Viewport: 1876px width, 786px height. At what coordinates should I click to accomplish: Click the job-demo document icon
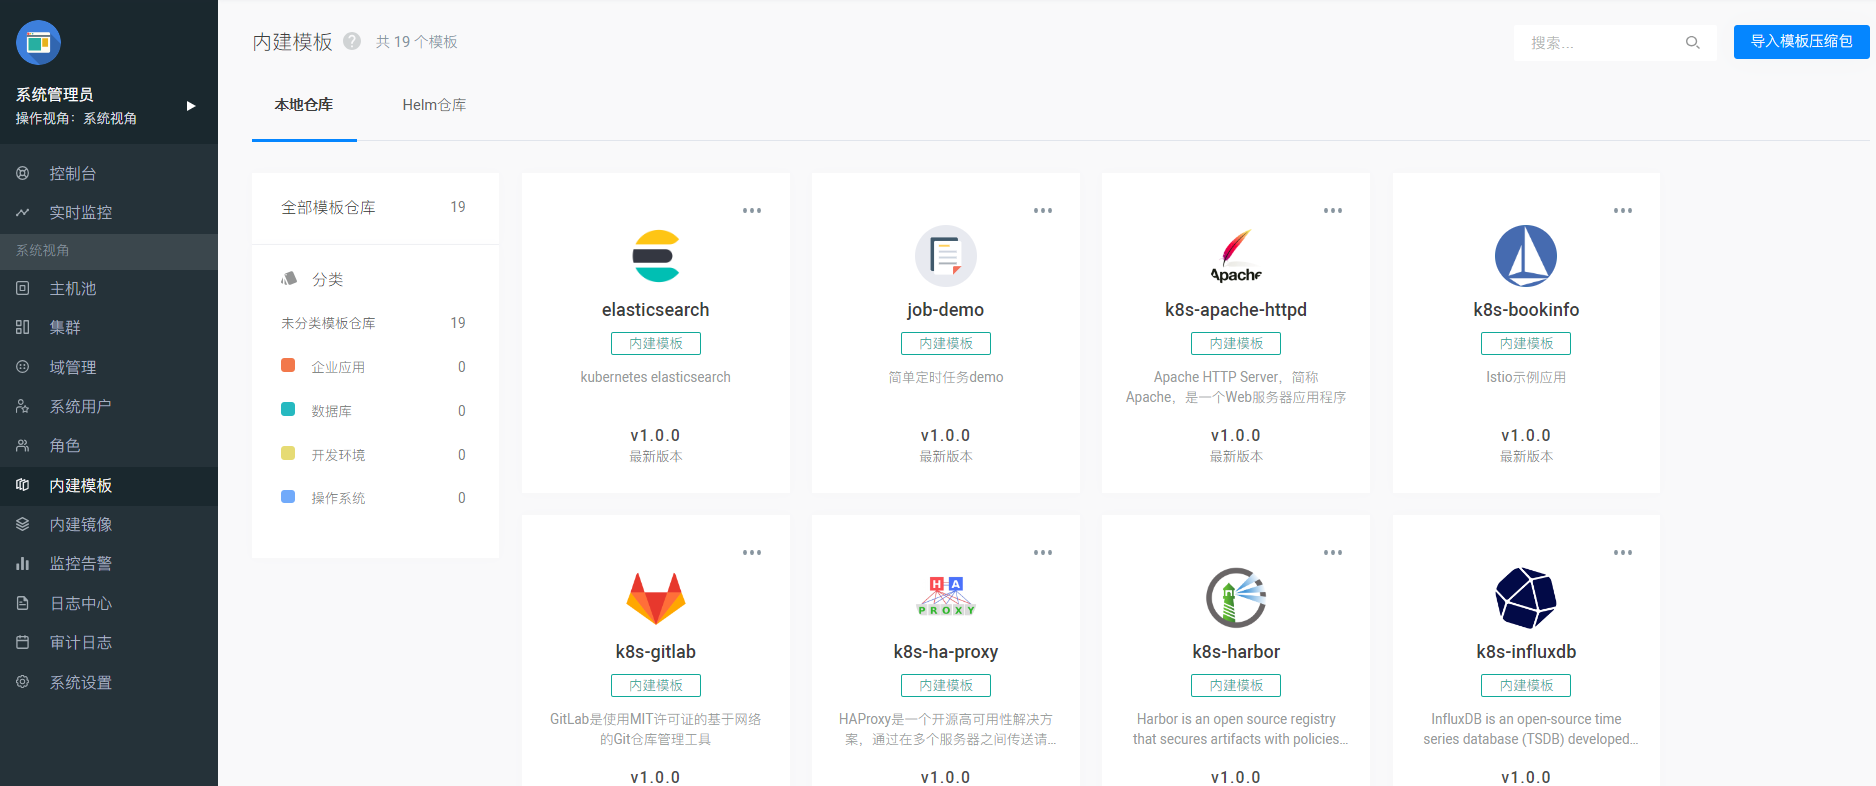click(x=945, y=256)
